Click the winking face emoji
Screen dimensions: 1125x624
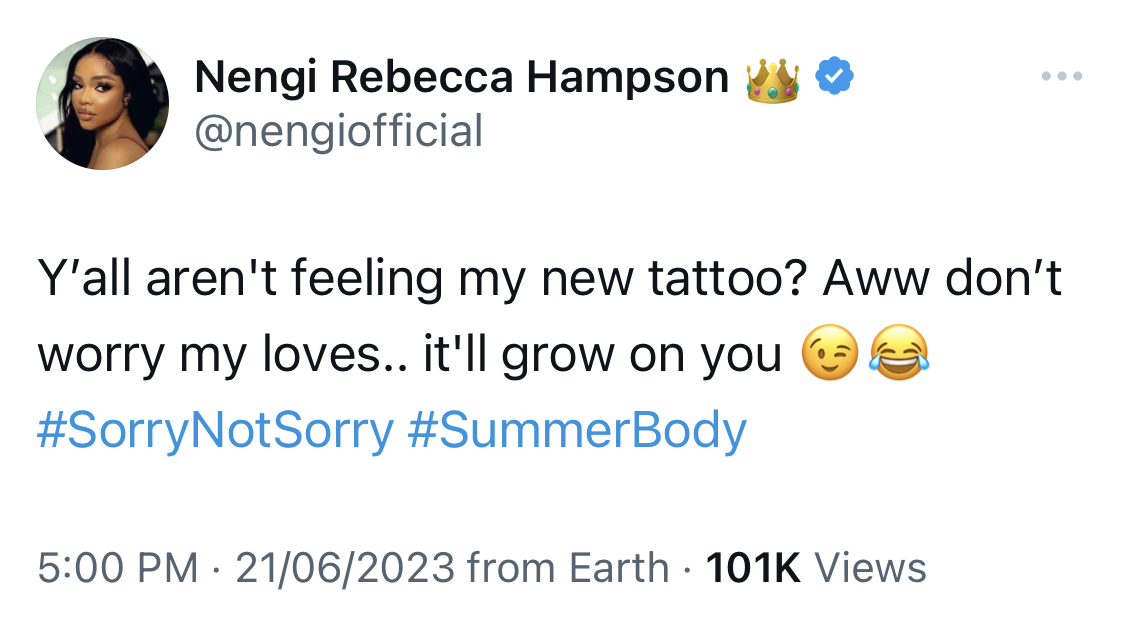830,352
